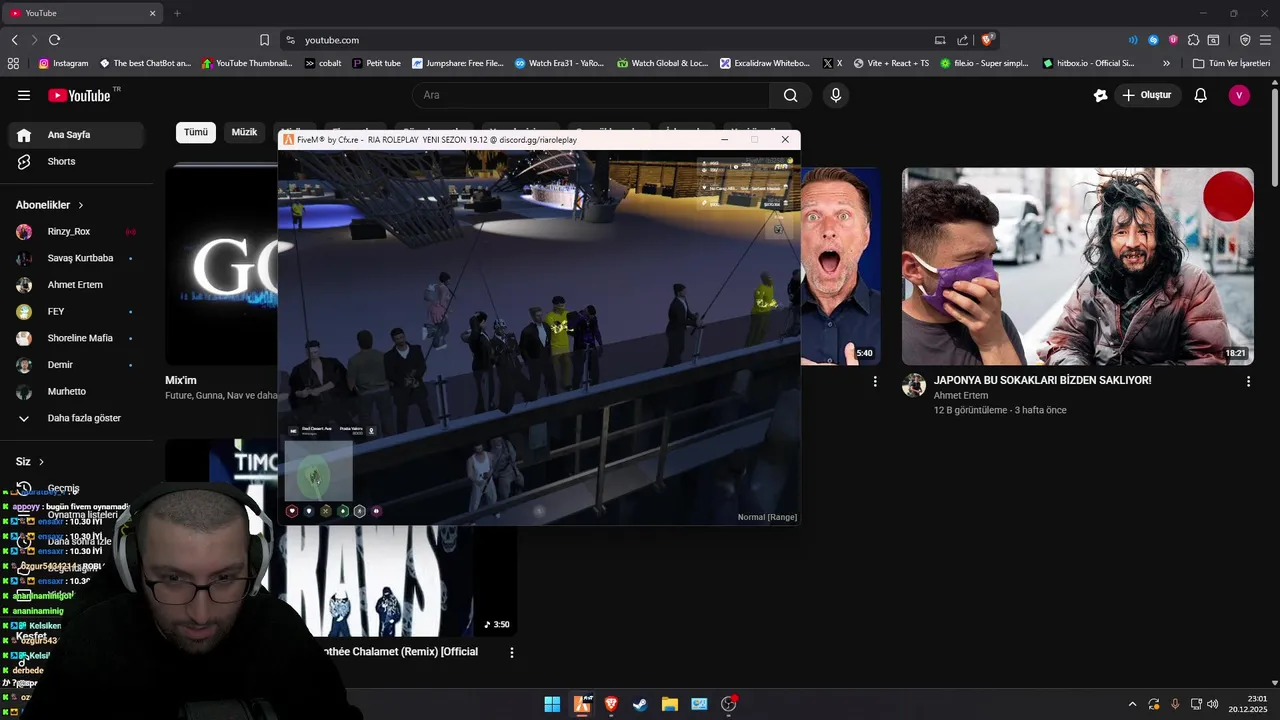
Task: Open more options for the 5:40 video
Action: coord(875,381)
